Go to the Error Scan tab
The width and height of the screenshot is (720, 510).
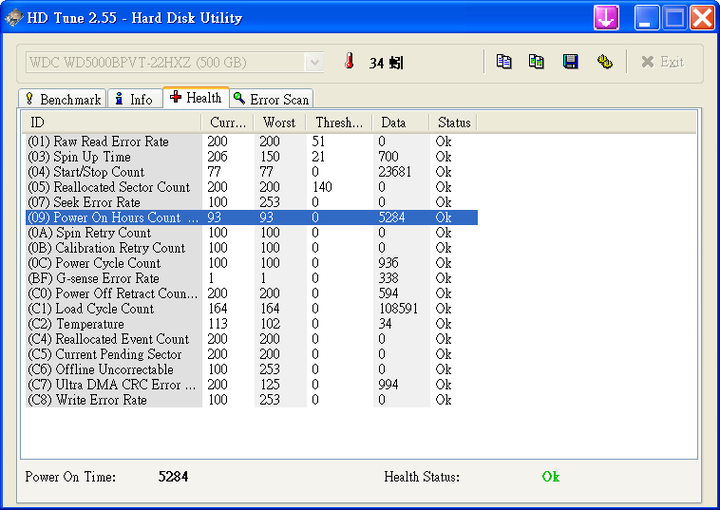point(271,99)
